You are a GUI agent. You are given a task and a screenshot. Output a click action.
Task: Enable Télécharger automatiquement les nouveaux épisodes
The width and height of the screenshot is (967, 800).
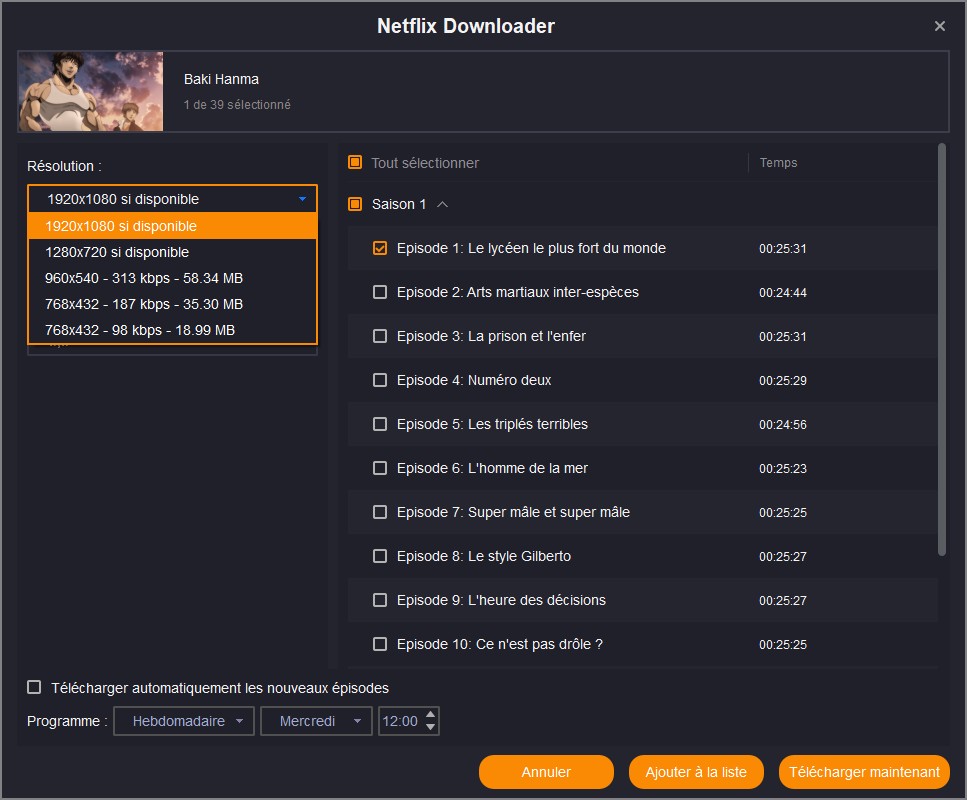click(34, 687)
